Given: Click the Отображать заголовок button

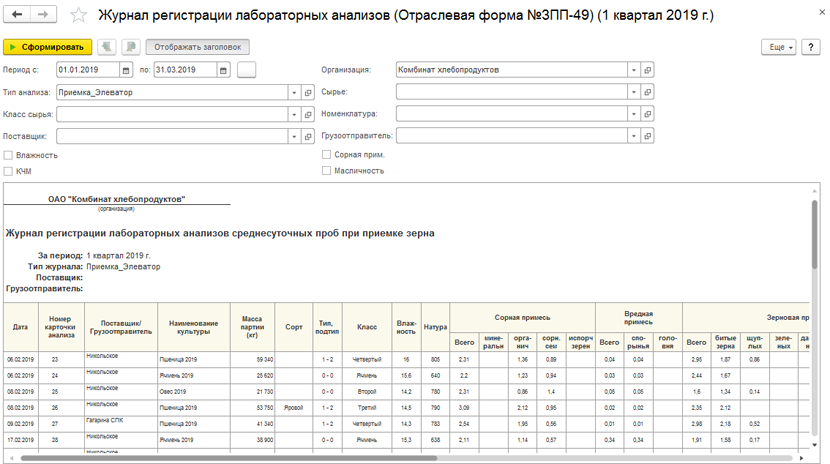Looking at the screenshot, I should click(197, 47).
